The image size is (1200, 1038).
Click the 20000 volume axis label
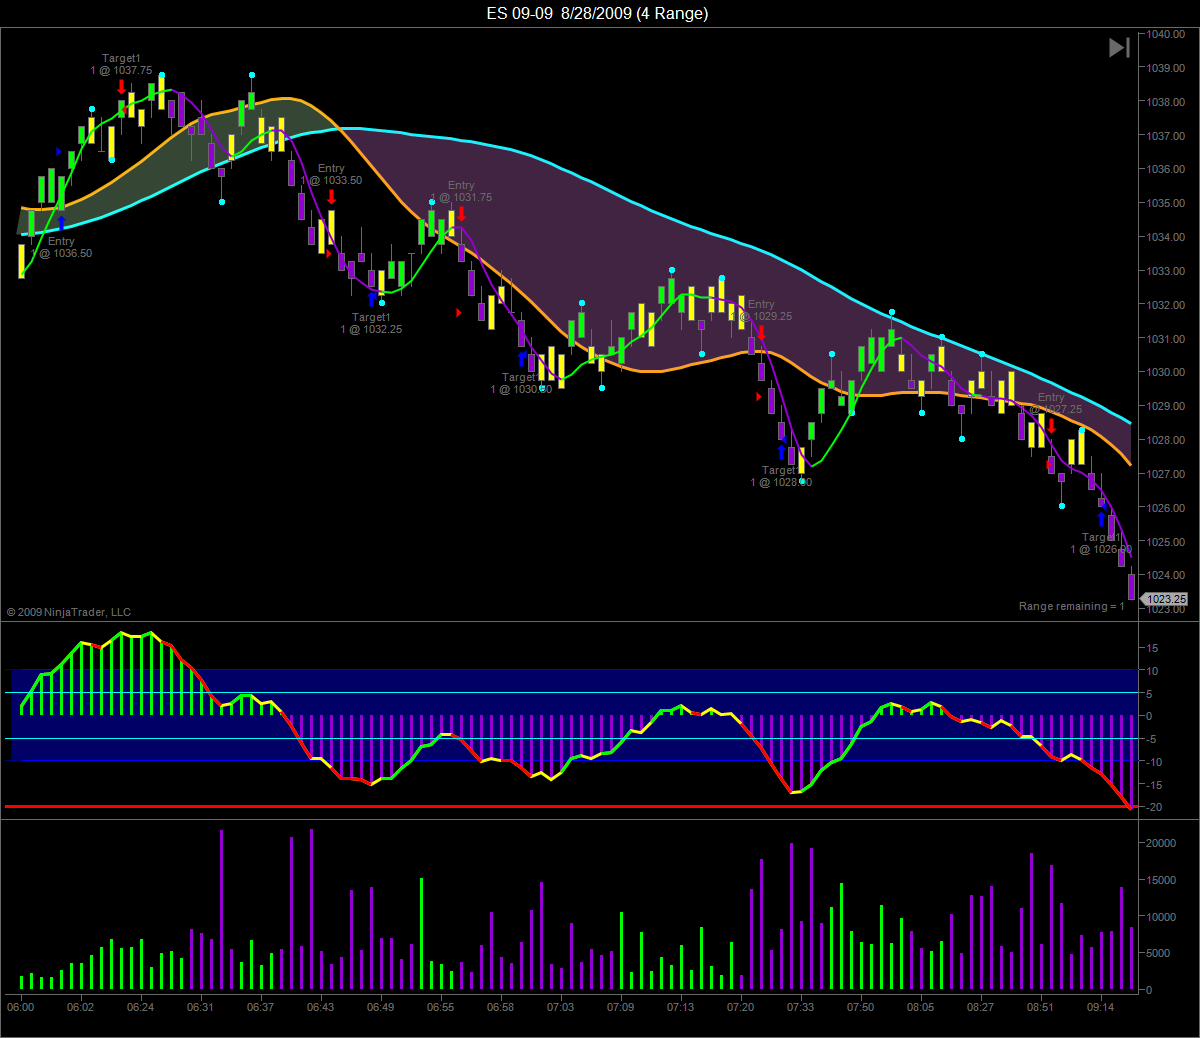(1161, 843)
